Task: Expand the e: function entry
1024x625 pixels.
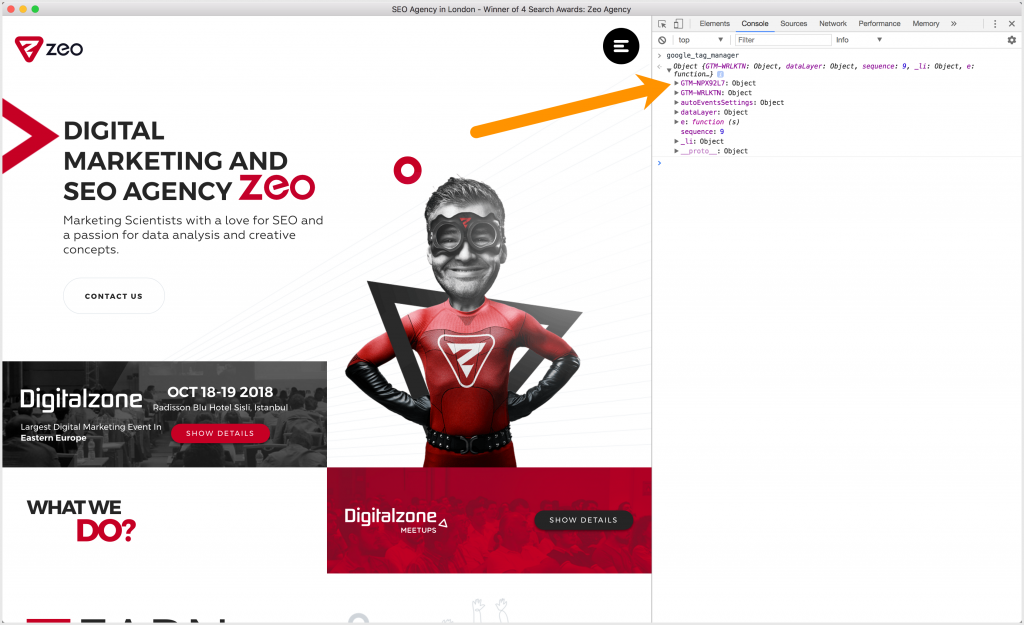Action: pyautogui.click(x=677, y=121)
